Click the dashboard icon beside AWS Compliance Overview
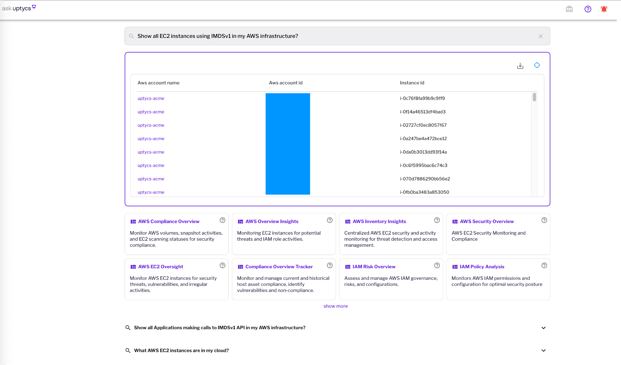Image resolution: width=621 pixels, height=365 pixels. pos(133,222)
